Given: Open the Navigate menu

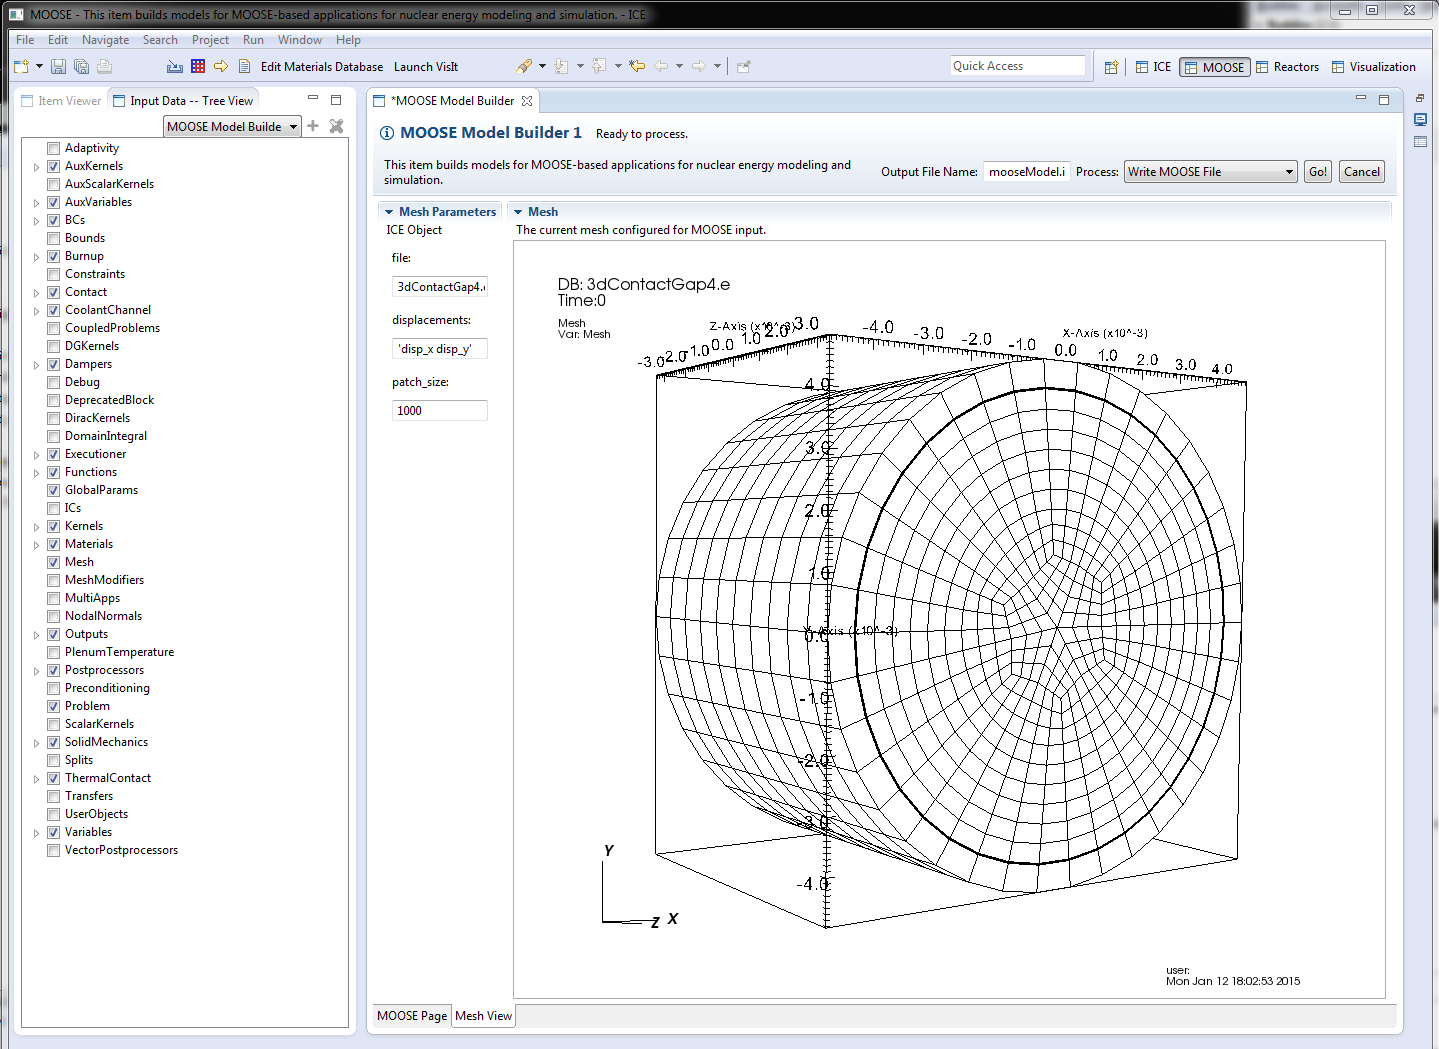Looking at the screenshot, I should click(105, 40).
